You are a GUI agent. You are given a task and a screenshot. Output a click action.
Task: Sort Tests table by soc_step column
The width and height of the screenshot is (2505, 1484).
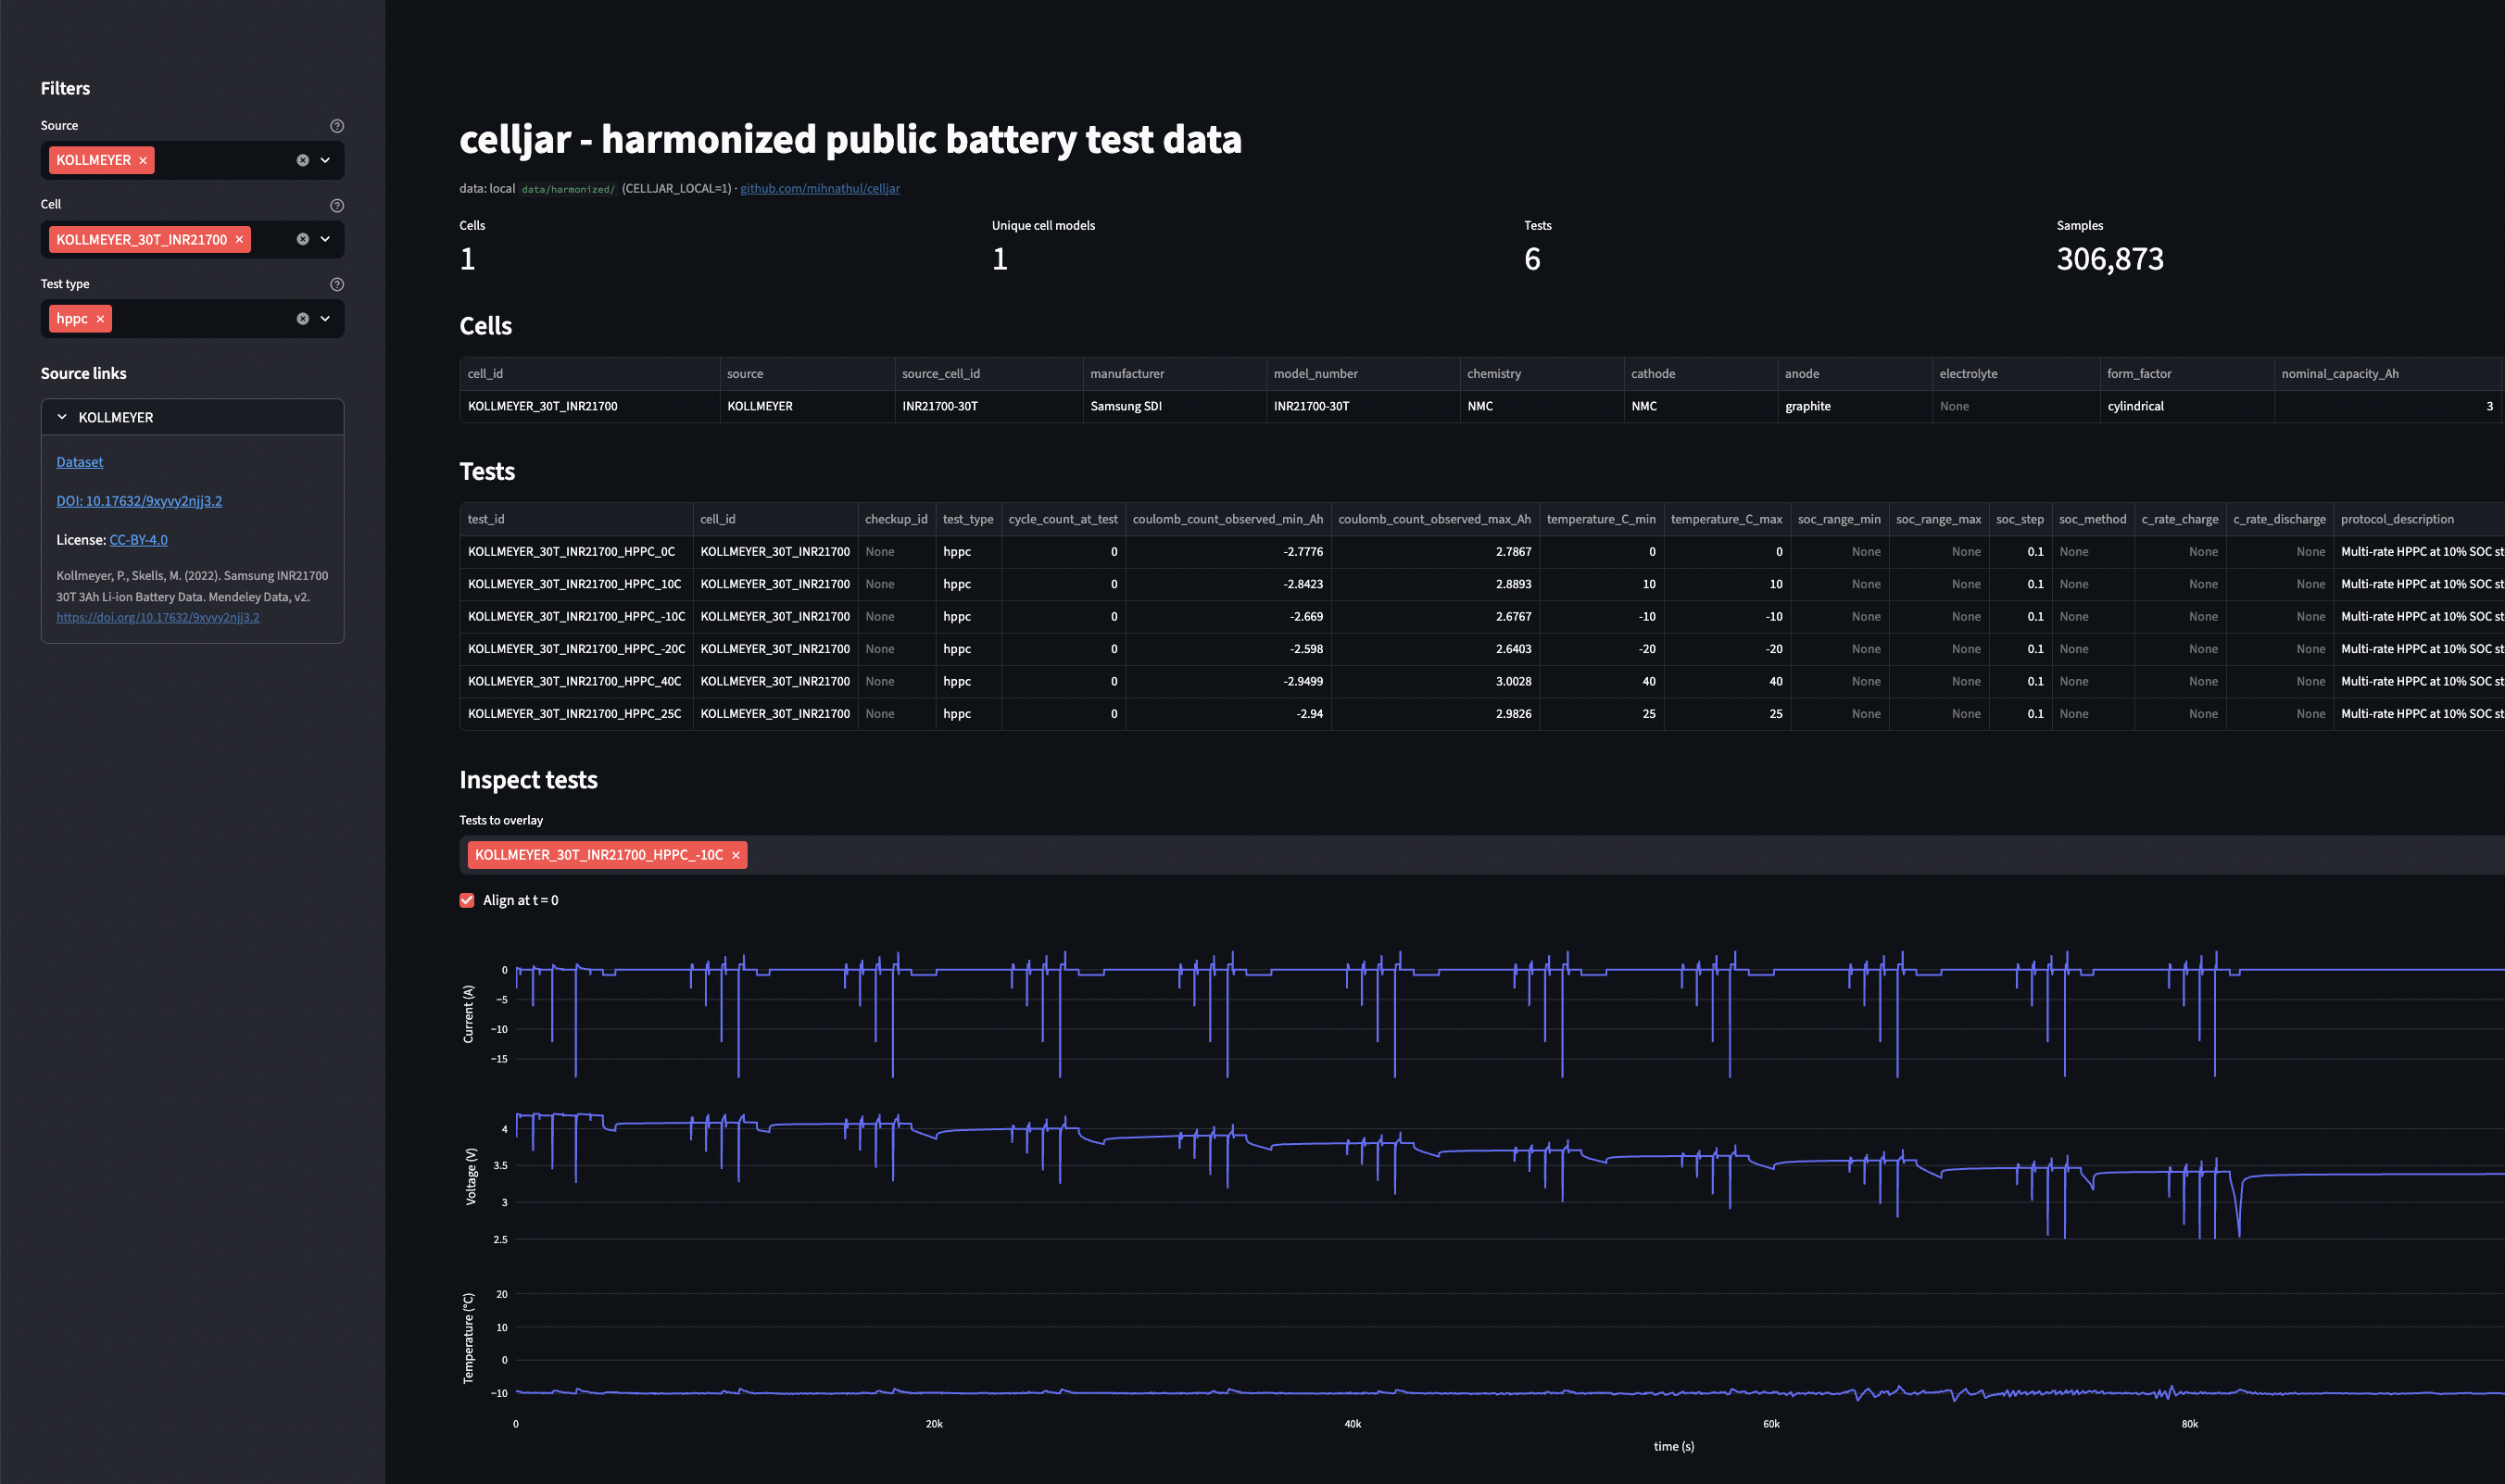pos(2020,519)
